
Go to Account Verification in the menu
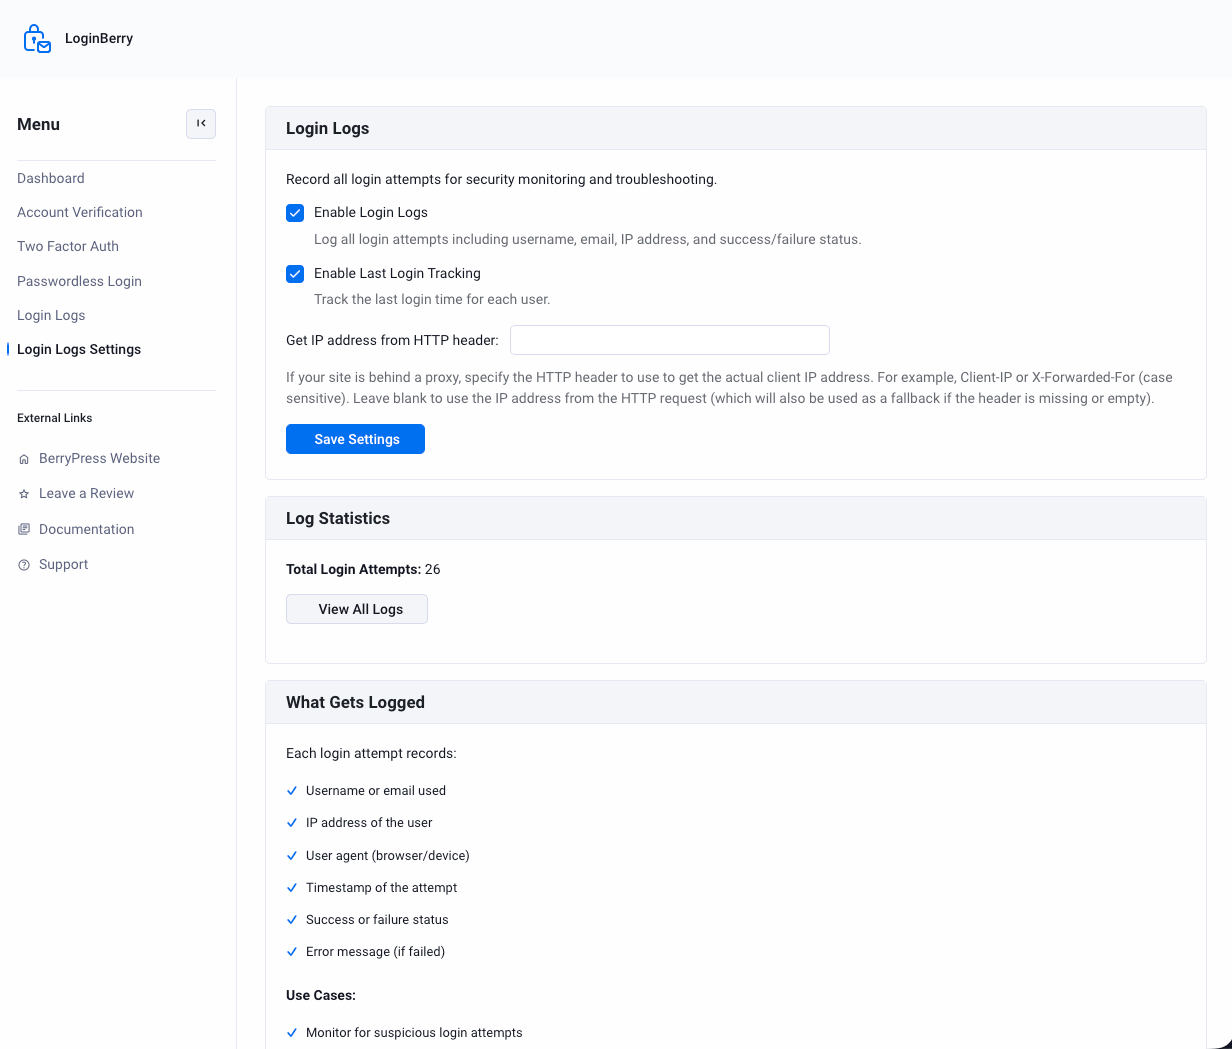click(80, 212)
